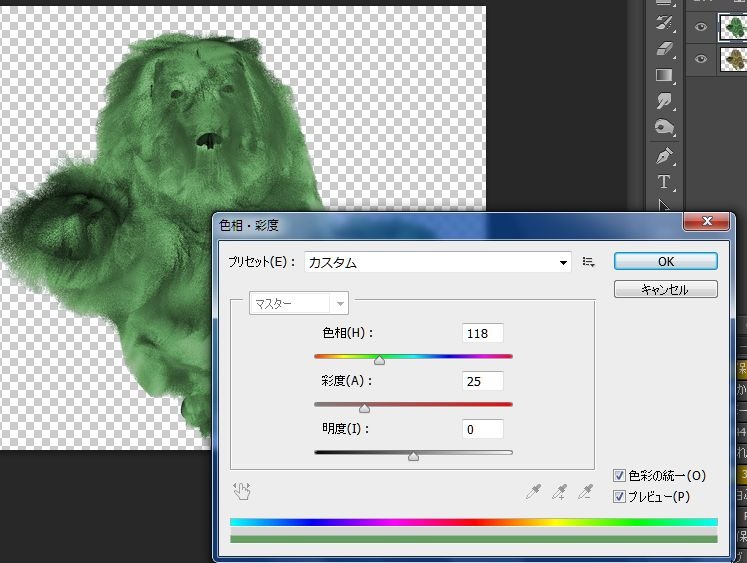
Task: Open the プリセット preset dropdown
Action: coord(438,262)
